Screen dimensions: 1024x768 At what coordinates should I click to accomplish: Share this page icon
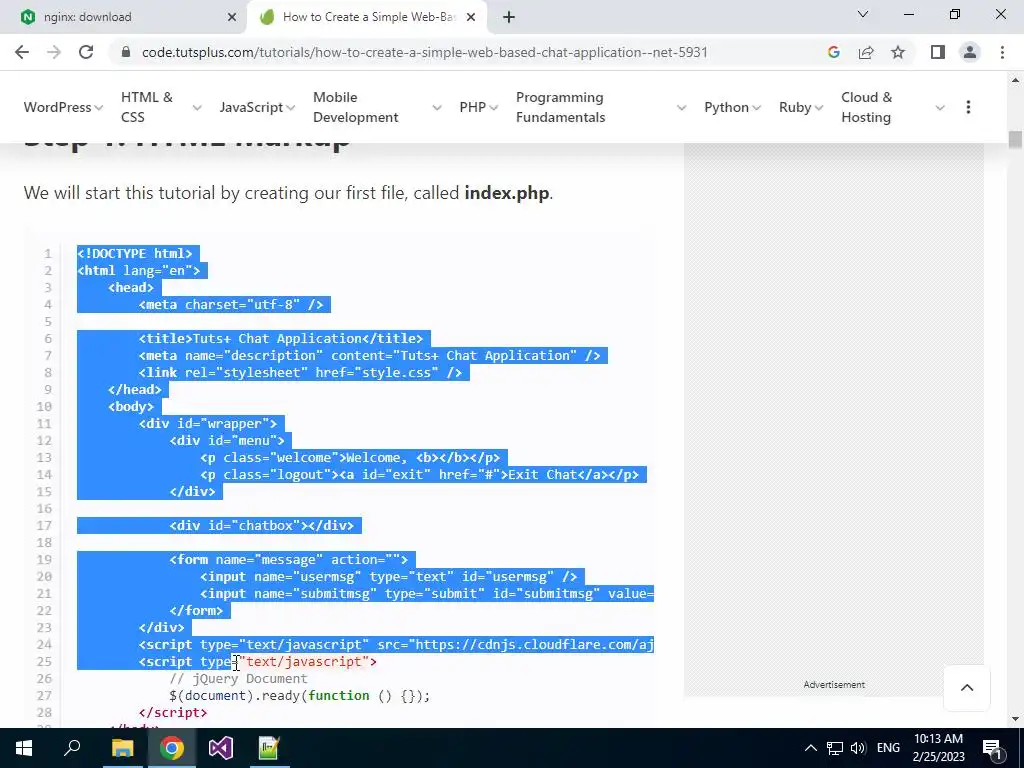[866, 52]
